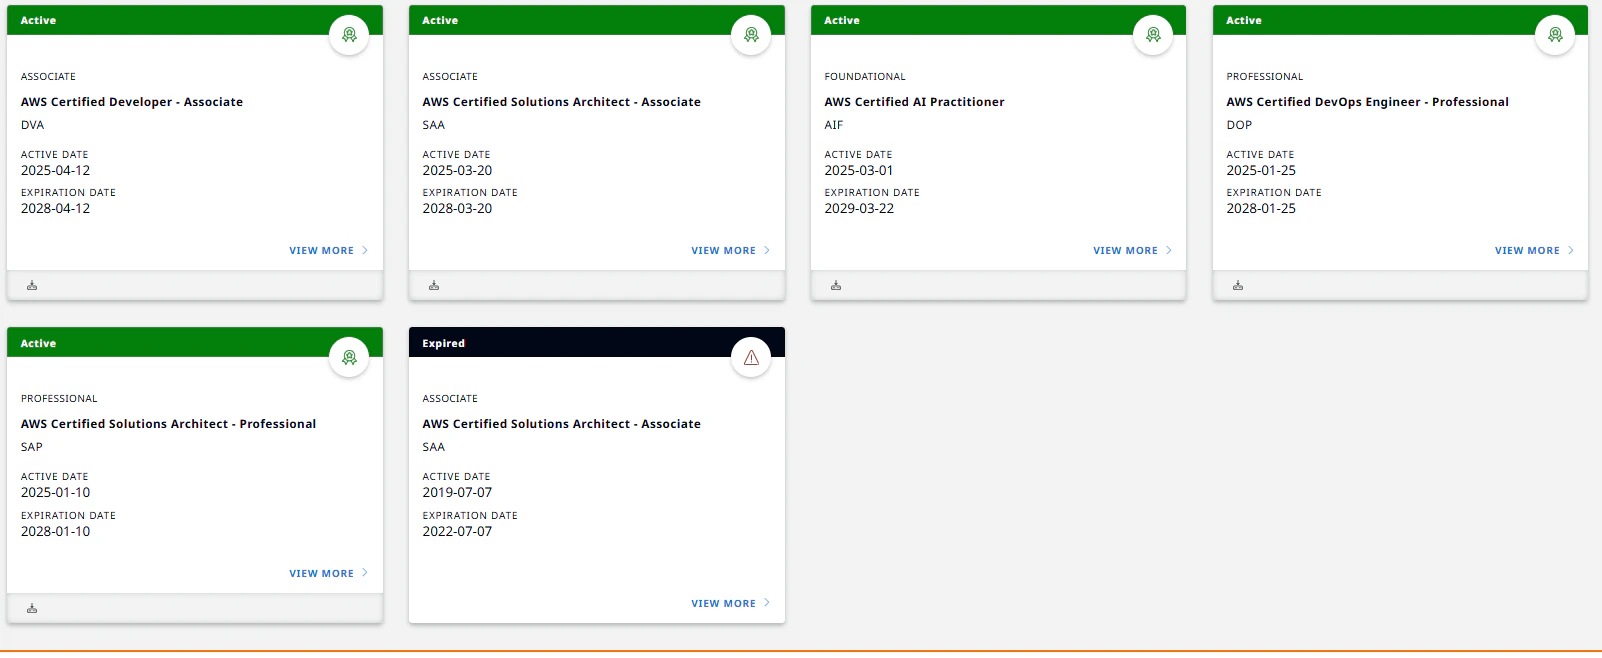Open View More on active SAA card
This screenshot has height=658, width=1602.
[x=724, y=251]
